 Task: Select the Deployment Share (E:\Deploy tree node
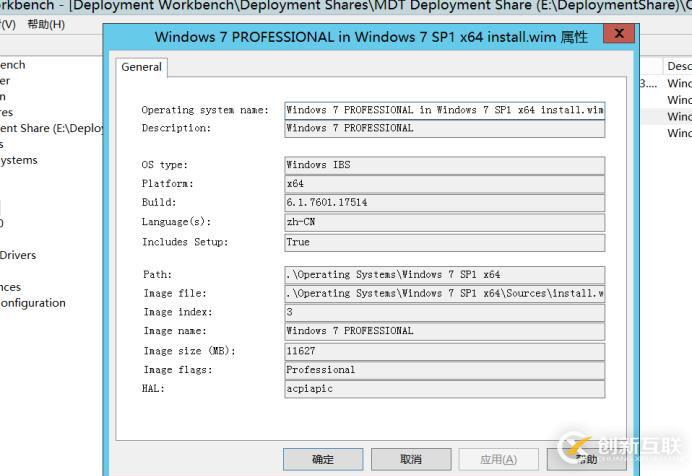(51, 128)
